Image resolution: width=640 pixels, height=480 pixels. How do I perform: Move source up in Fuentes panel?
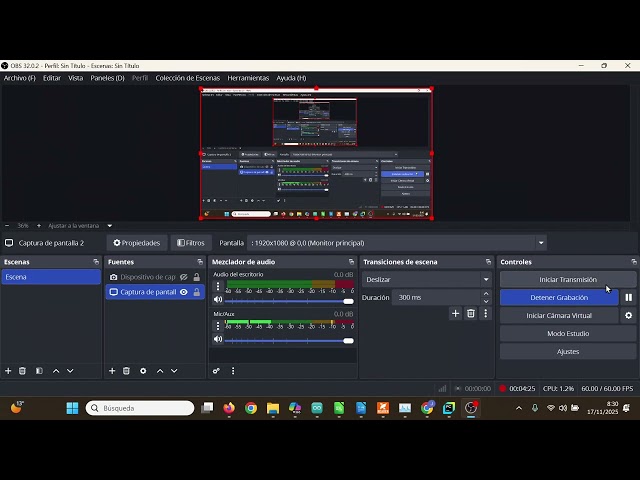coord(160,371)
